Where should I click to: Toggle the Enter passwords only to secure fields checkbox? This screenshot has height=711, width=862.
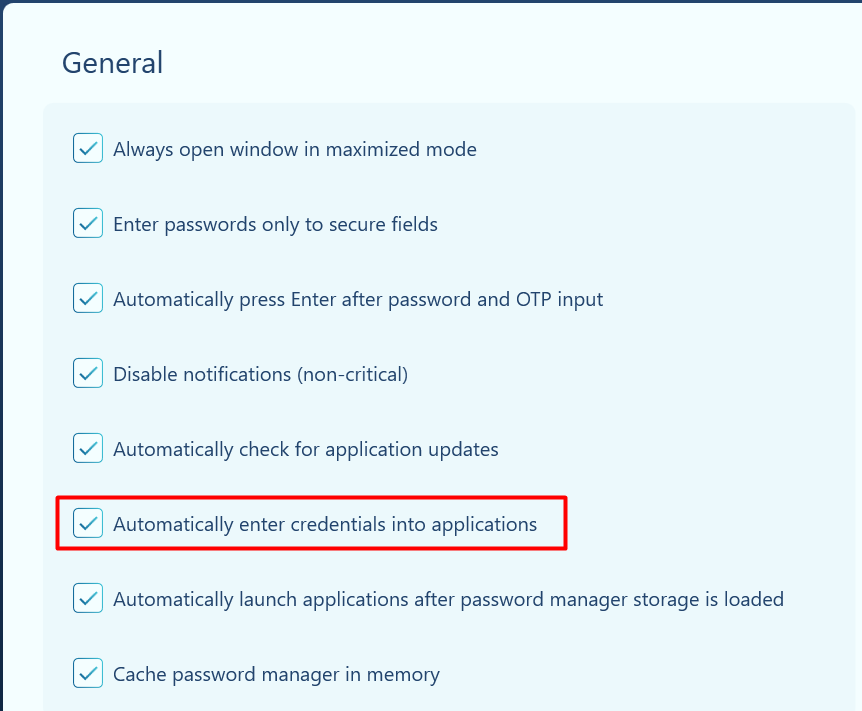click(x=88, y=224)
